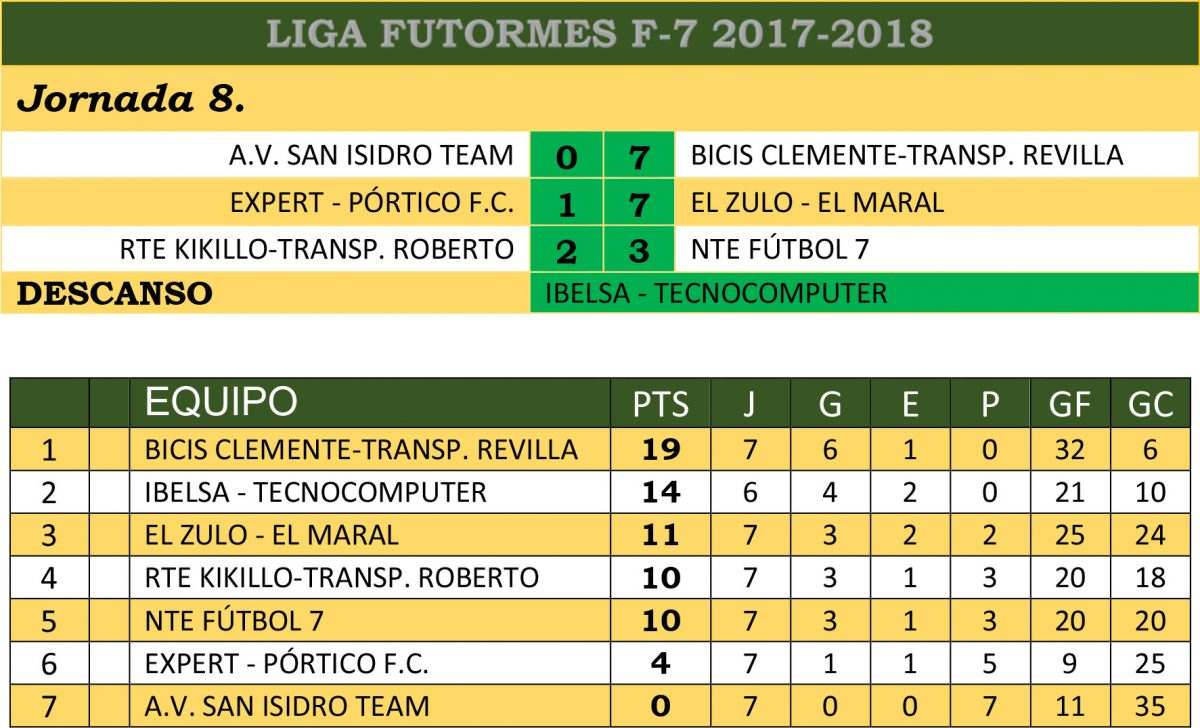1200x728 pixels.
Task: Select the GF column header
Action: [1069, 404]
